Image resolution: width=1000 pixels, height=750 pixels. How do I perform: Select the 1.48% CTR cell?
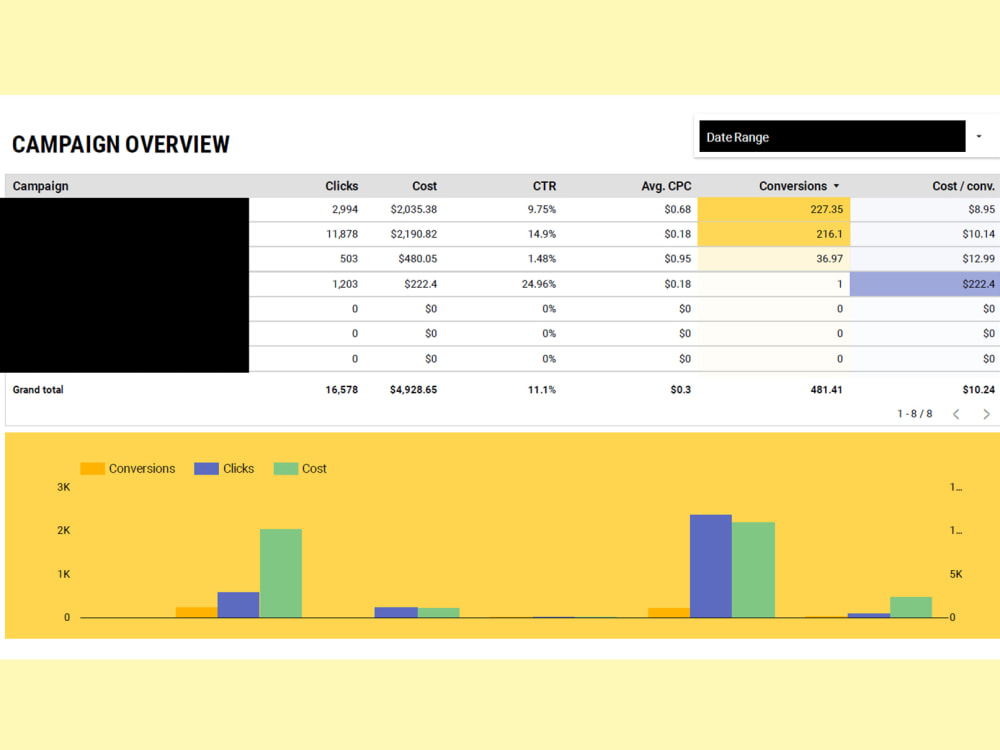541,259
